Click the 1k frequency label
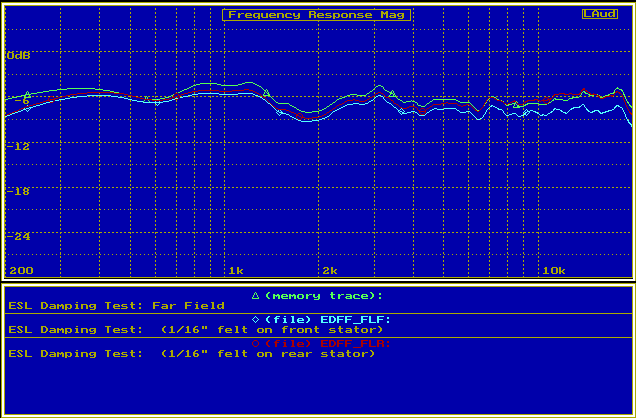The height and width of the screenshot is (418, 636). pos(236,270)
